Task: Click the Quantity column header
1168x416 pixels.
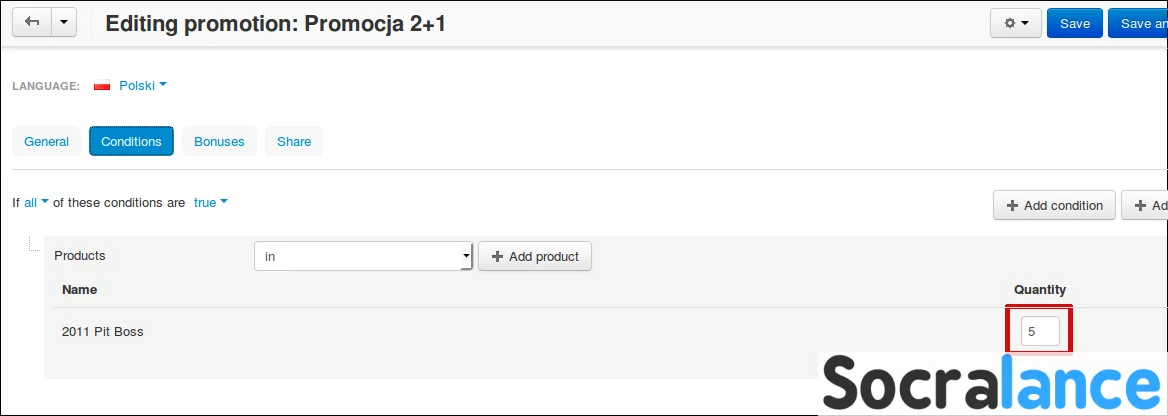Action: (1040, 289)
